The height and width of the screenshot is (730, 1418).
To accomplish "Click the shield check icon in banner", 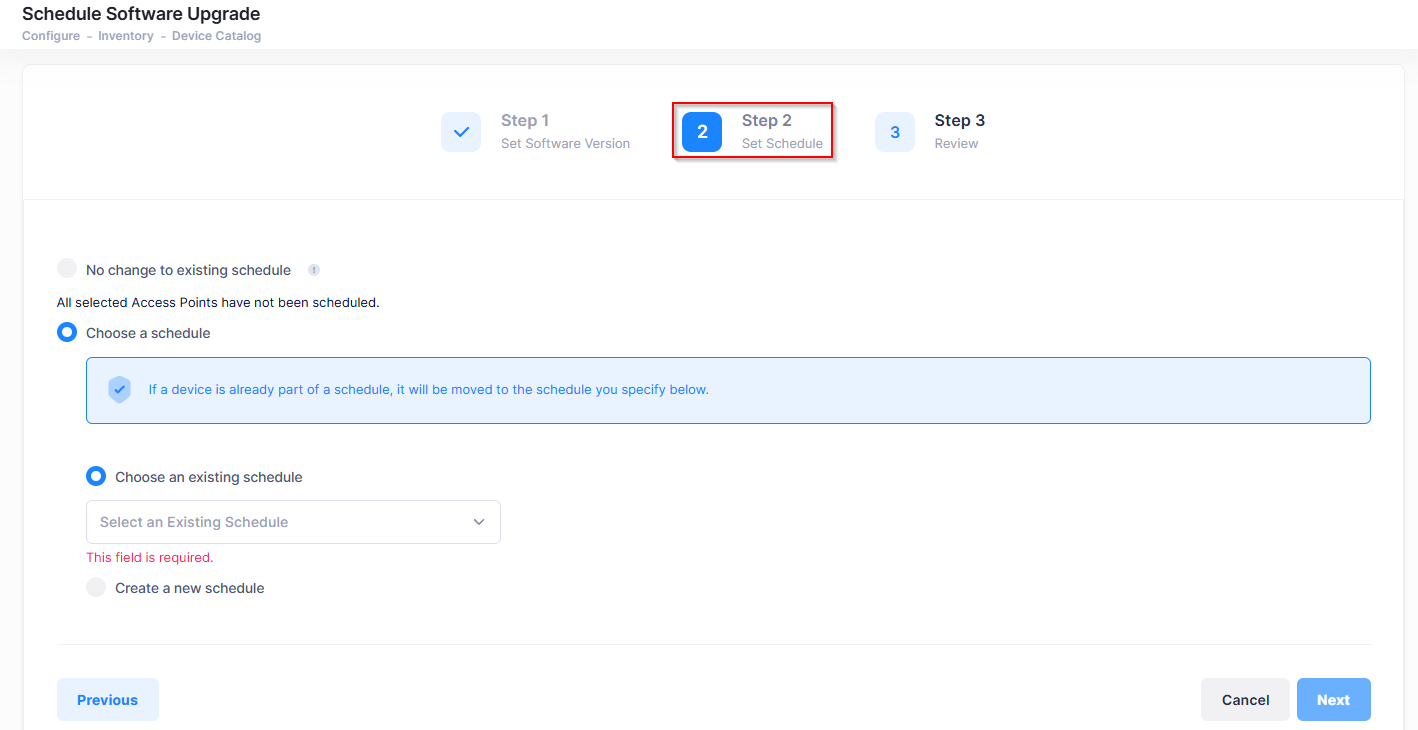I will tap(120, 390).
